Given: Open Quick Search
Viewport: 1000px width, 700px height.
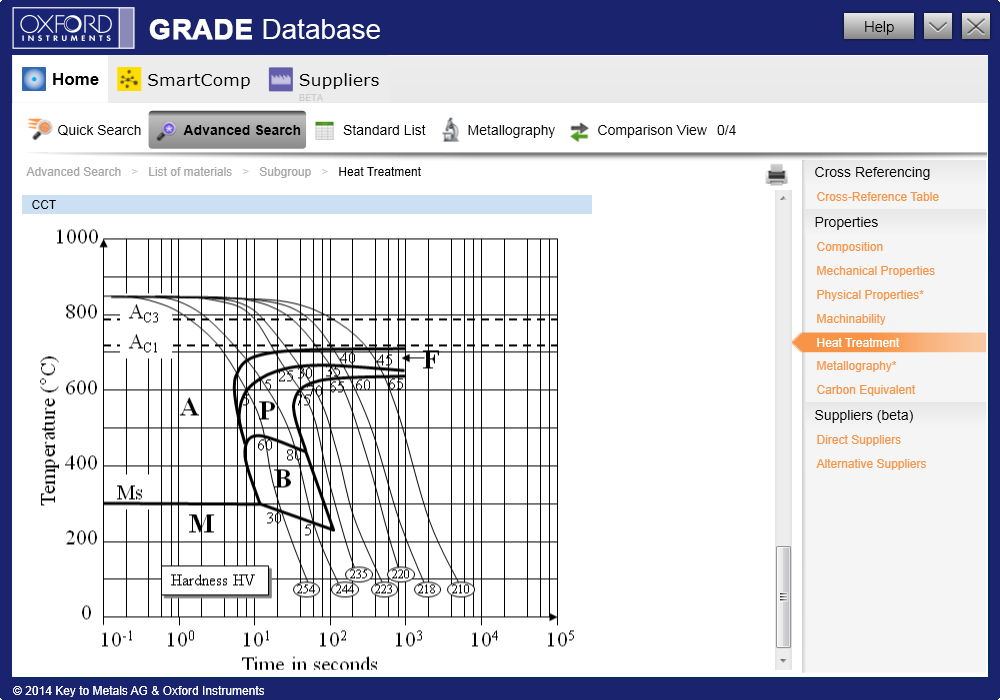Looking at the screenshot, I should click(84, 130).
